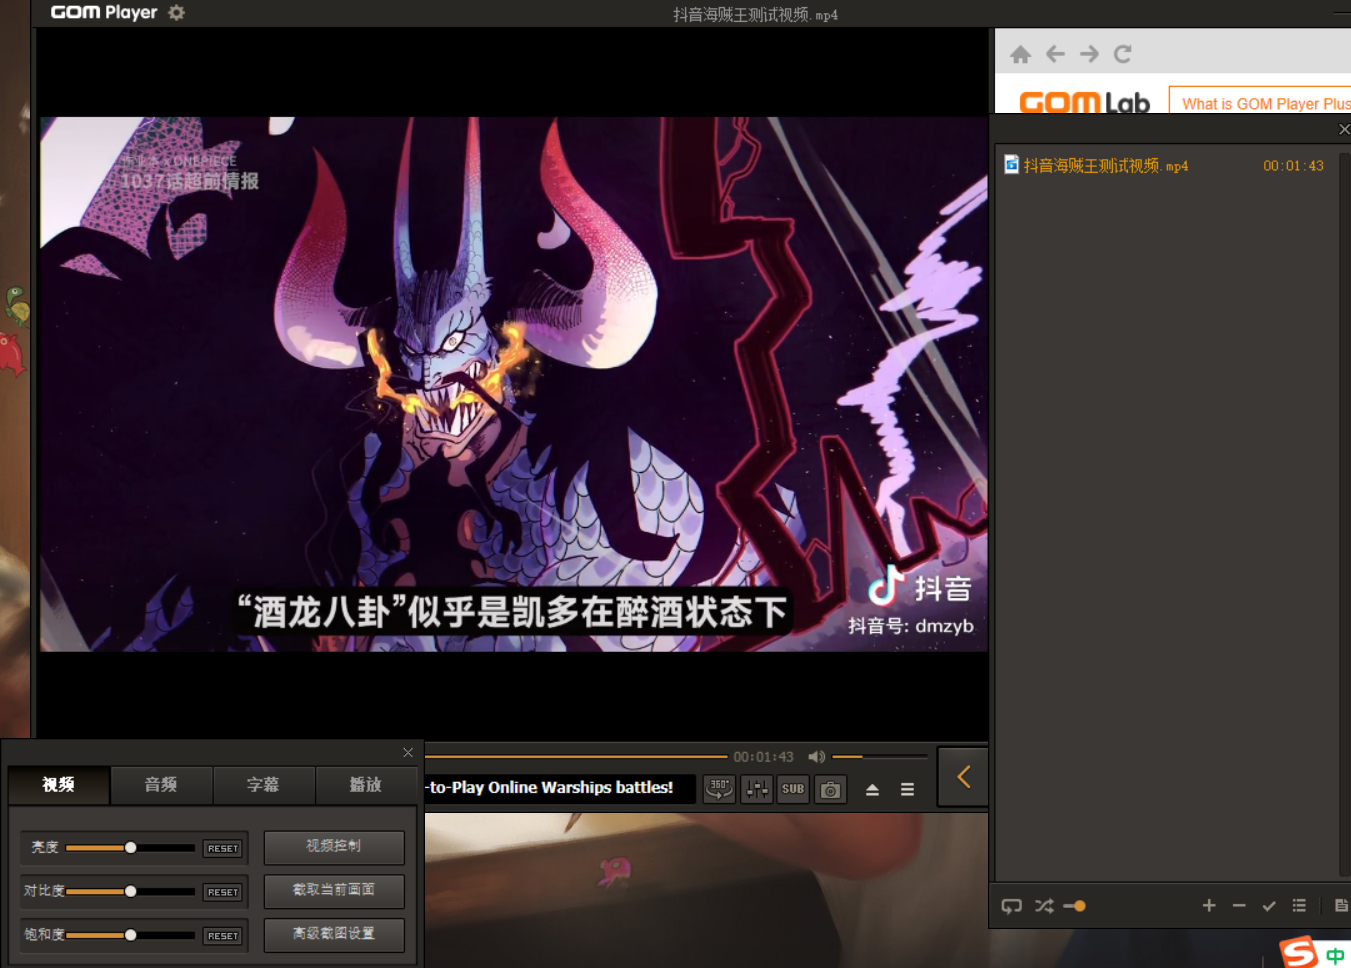Open GOM Player settings gear
Image resolution: width=1351 pixels, height=968 pixels.
click(x=177, y=13)
